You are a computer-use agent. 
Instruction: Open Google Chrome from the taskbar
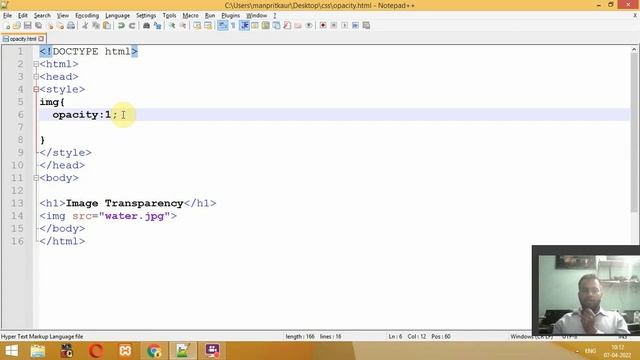tap(154, 351)
